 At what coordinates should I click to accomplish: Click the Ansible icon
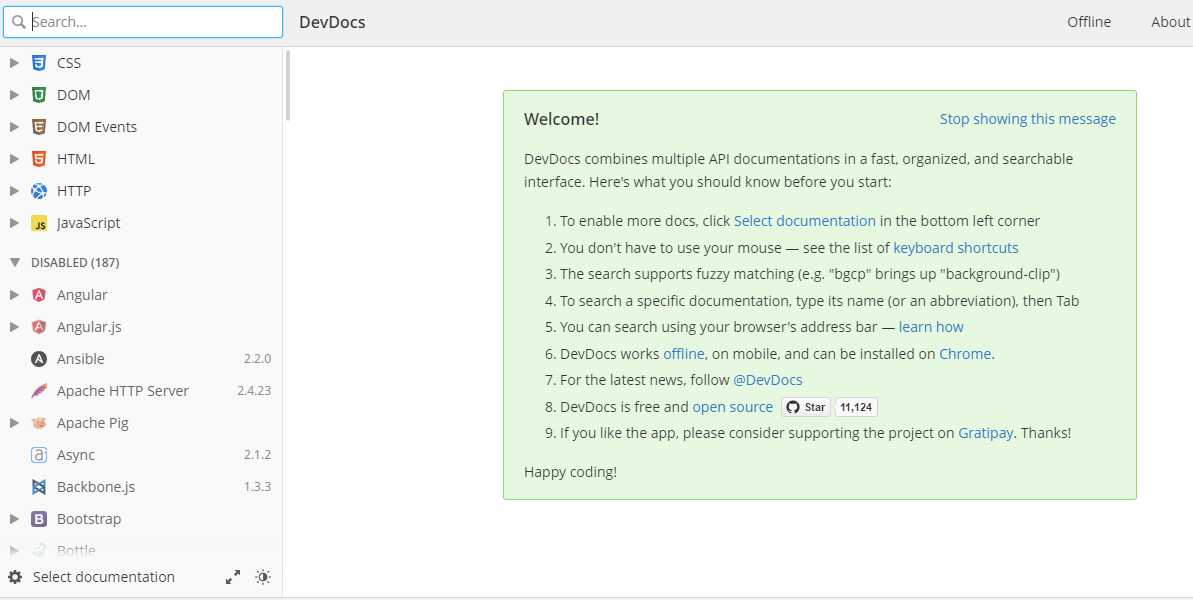pyautogui.click(x=39, y=359)
